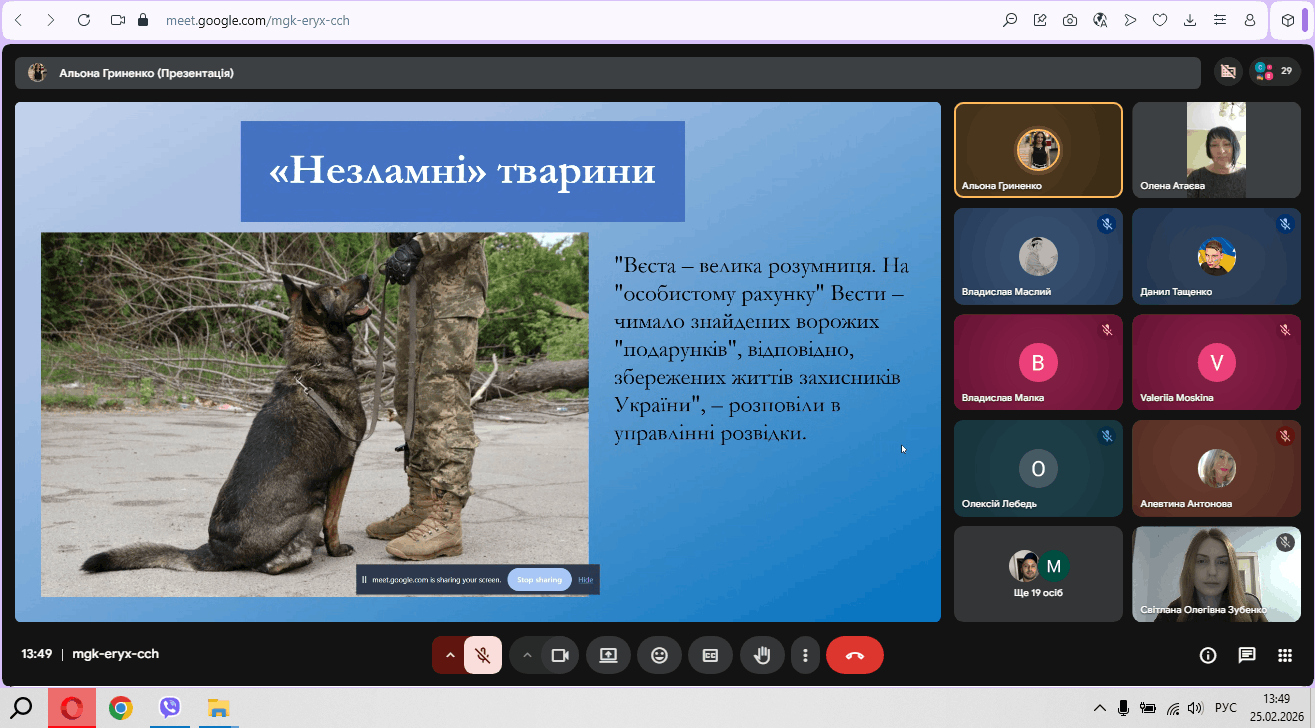Raise hand in the meeting

point(762,655)
